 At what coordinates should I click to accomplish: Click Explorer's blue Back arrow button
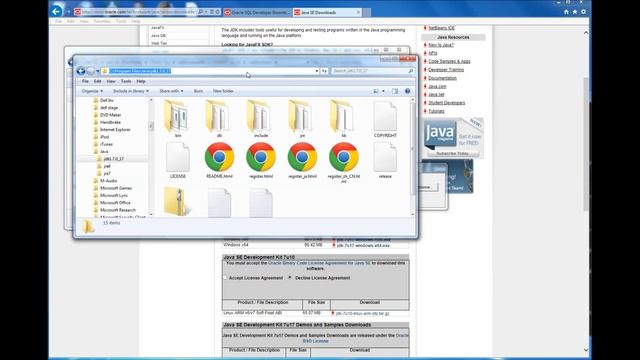pos(81,71)
